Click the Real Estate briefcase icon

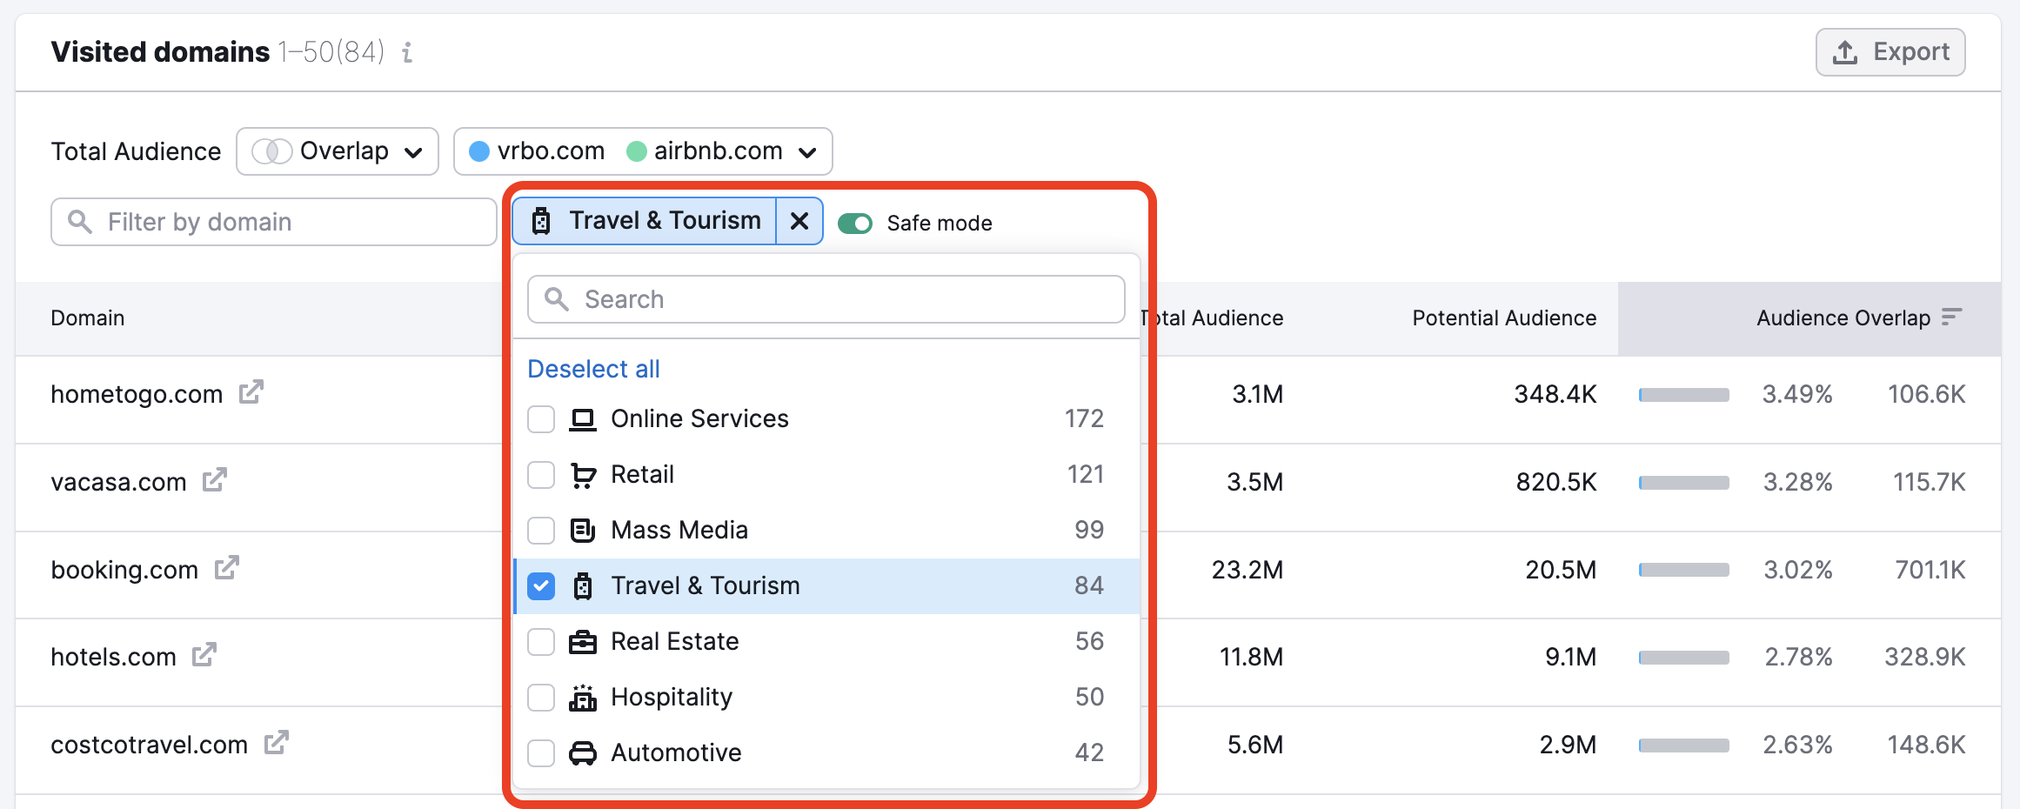[x=583, y=642]
